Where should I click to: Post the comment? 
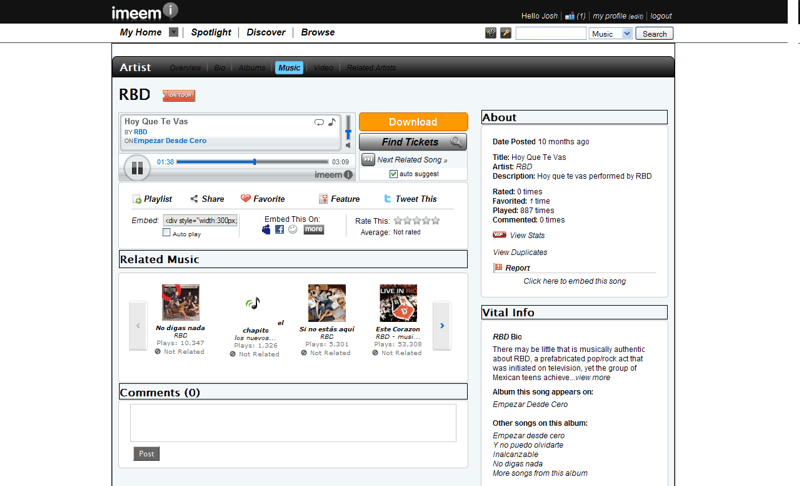pyautogui.click(x=146, y=454)
